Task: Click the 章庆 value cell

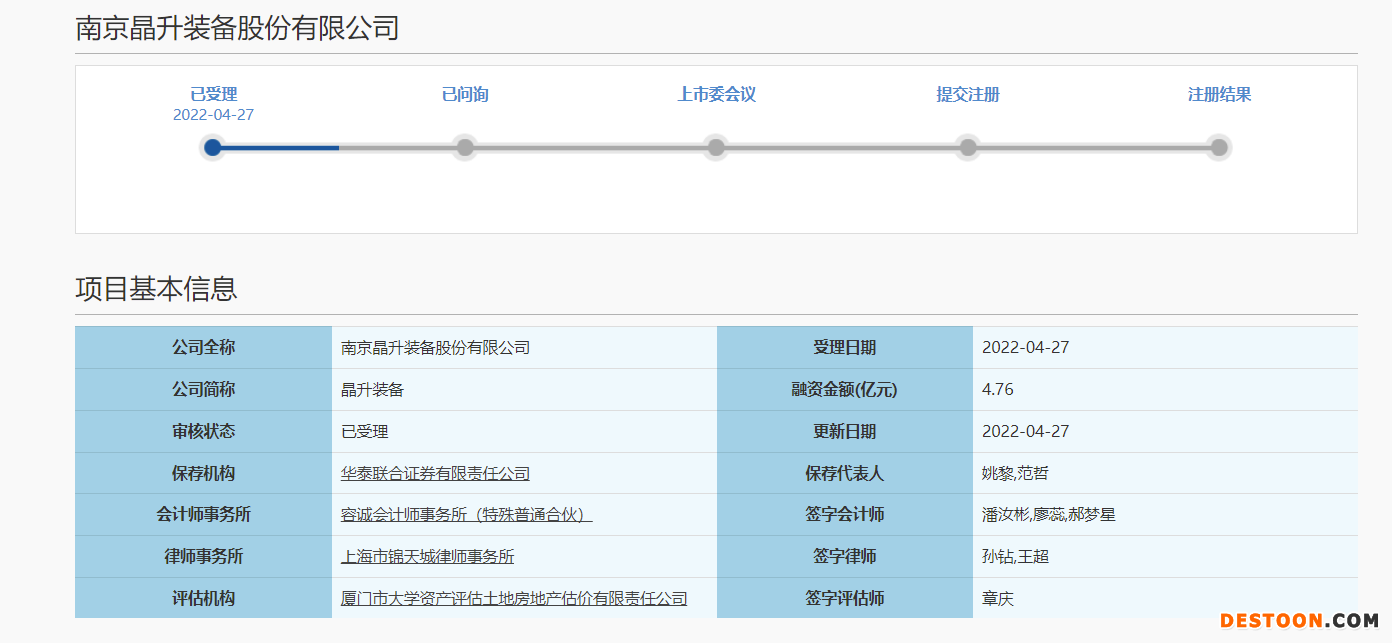Action: pyautogui.click(x=1165, y=599)
